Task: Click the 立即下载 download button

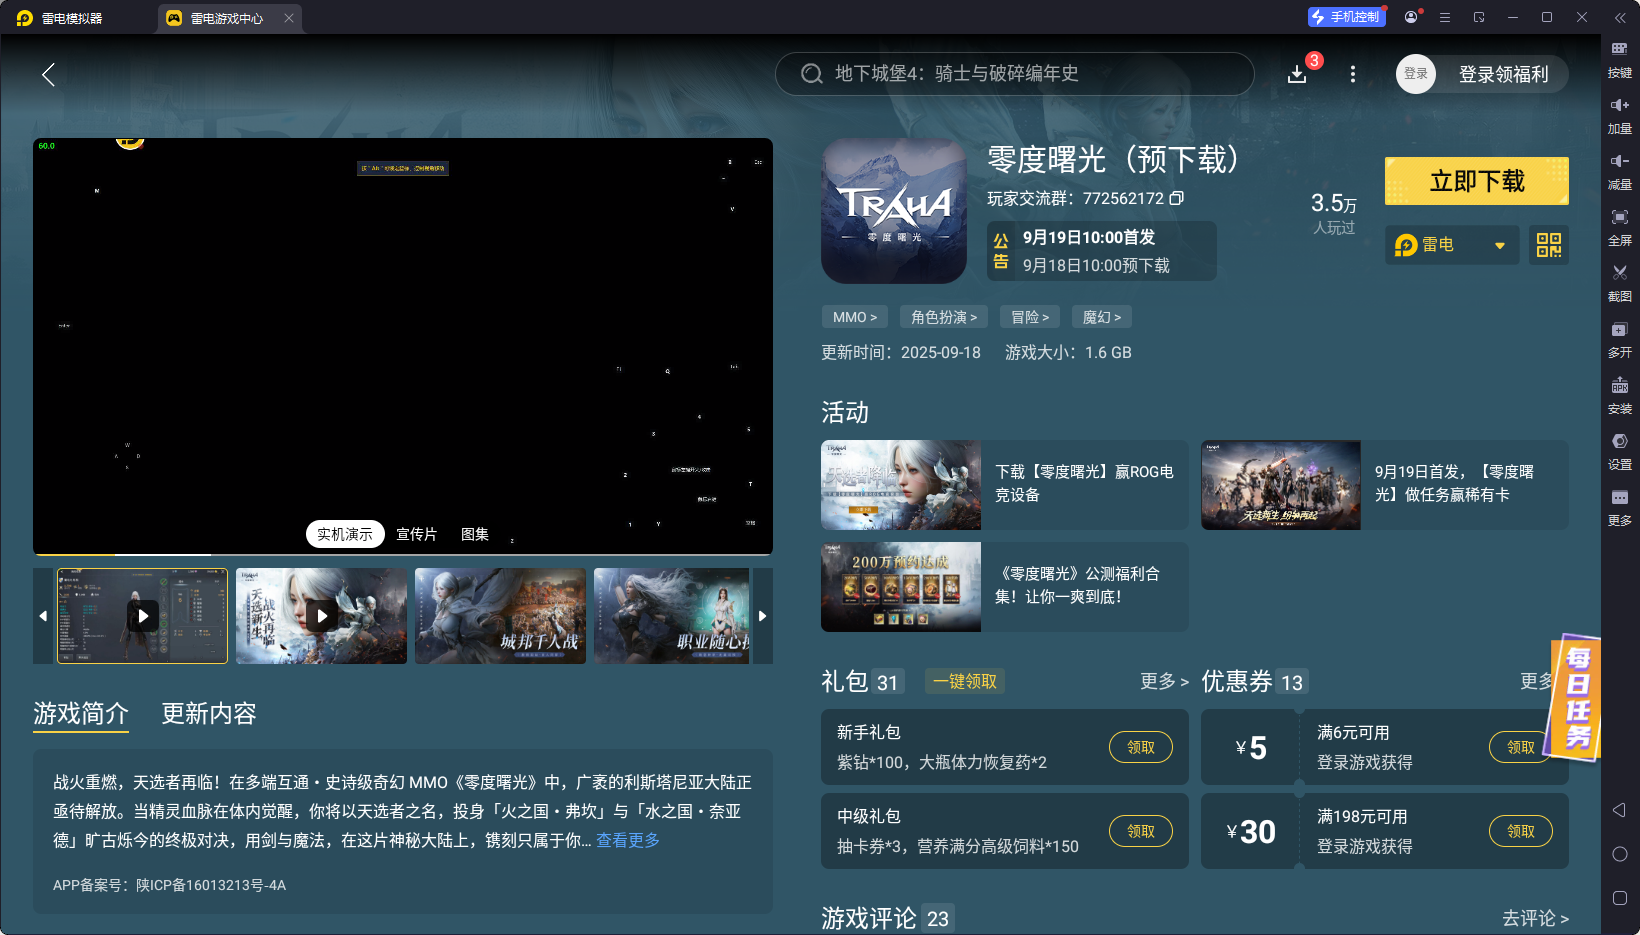Action: (x=1476, y=181)
